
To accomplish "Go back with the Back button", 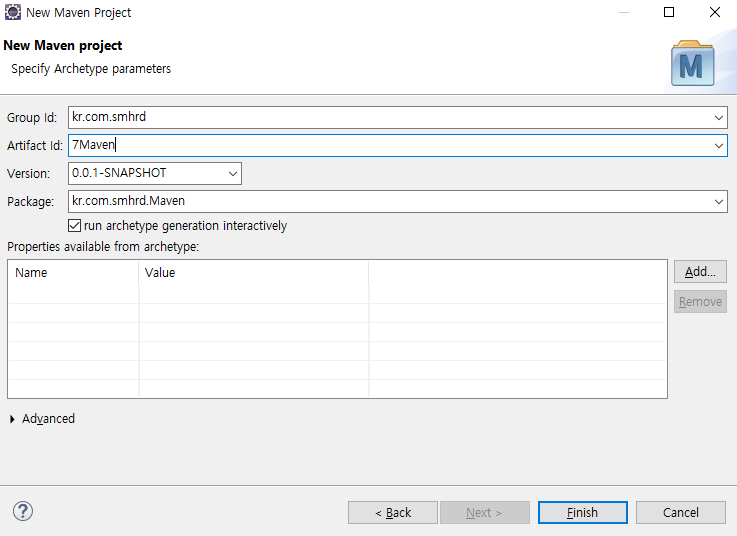I will [393, 512].
